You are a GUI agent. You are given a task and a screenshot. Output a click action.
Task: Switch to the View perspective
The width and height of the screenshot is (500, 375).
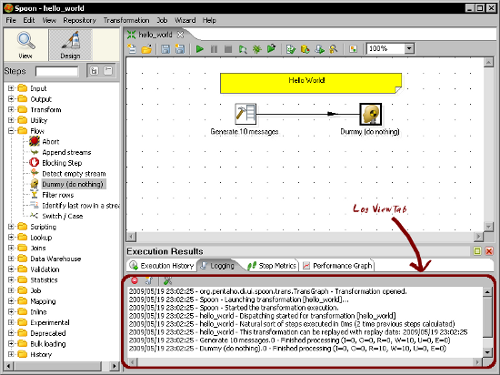coord(26,45)
